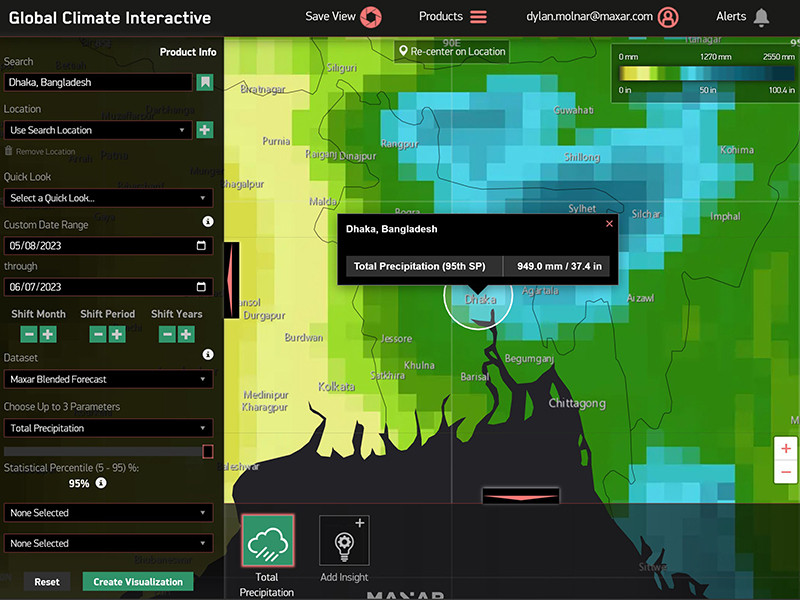The width and height of the screenshot is (800, 600).
Task: Open the Location dropdown Use Search Location
Action: click(98, 130)
